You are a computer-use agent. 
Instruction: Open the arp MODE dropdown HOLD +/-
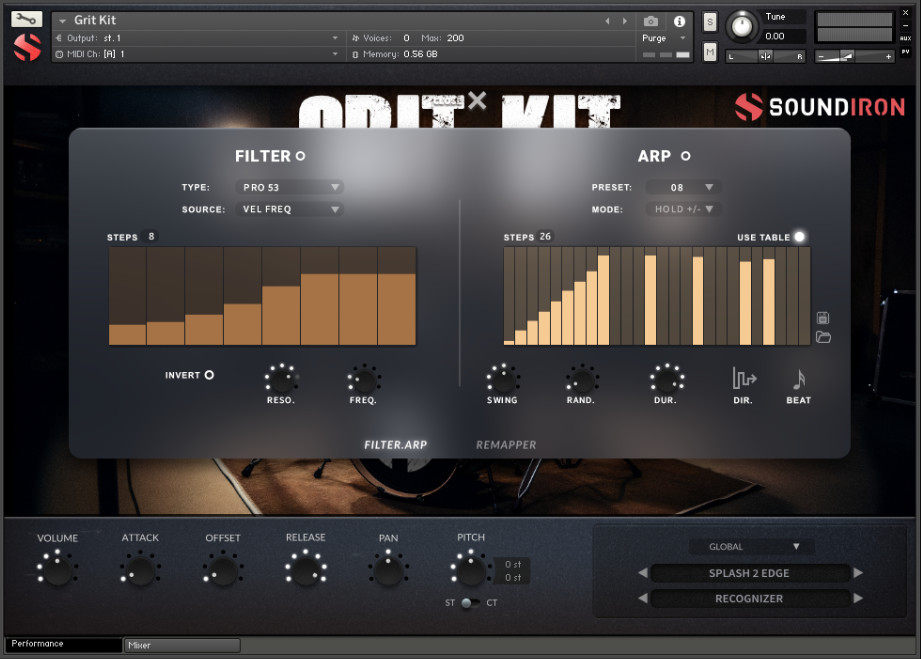pyautogui.click(x=684, y=209)
